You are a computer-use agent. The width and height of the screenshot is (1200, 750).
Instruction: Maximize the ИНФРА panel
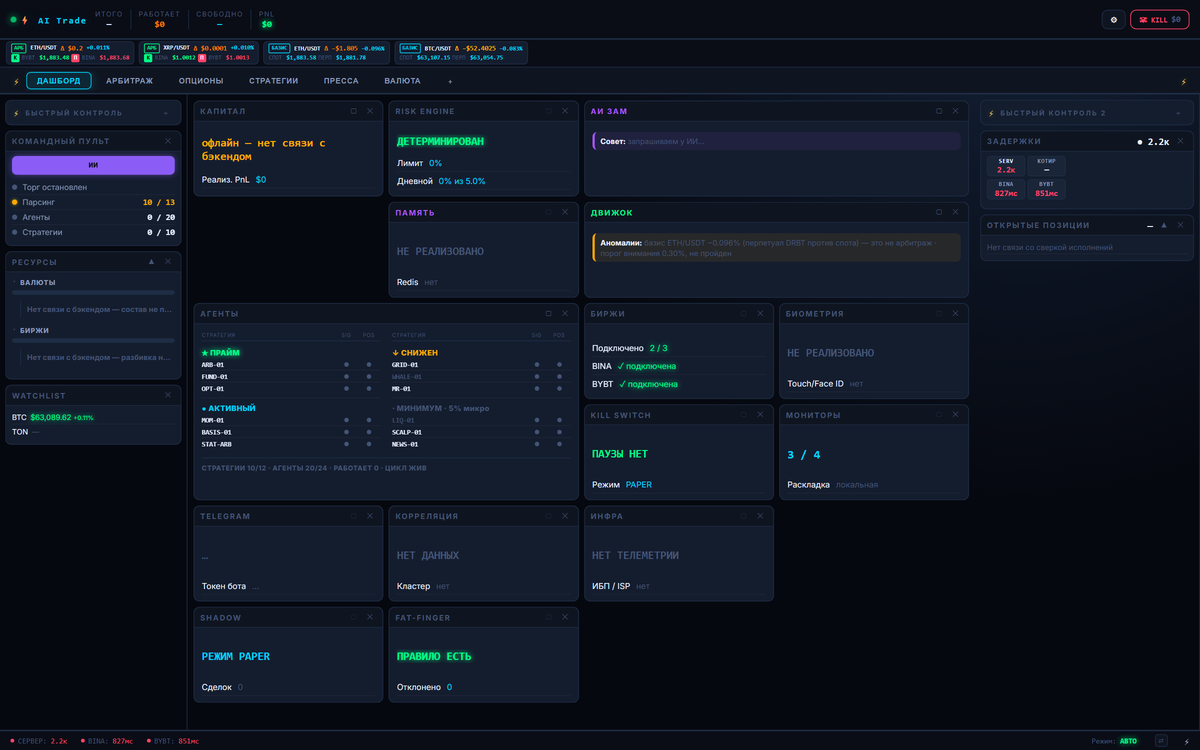743,516
